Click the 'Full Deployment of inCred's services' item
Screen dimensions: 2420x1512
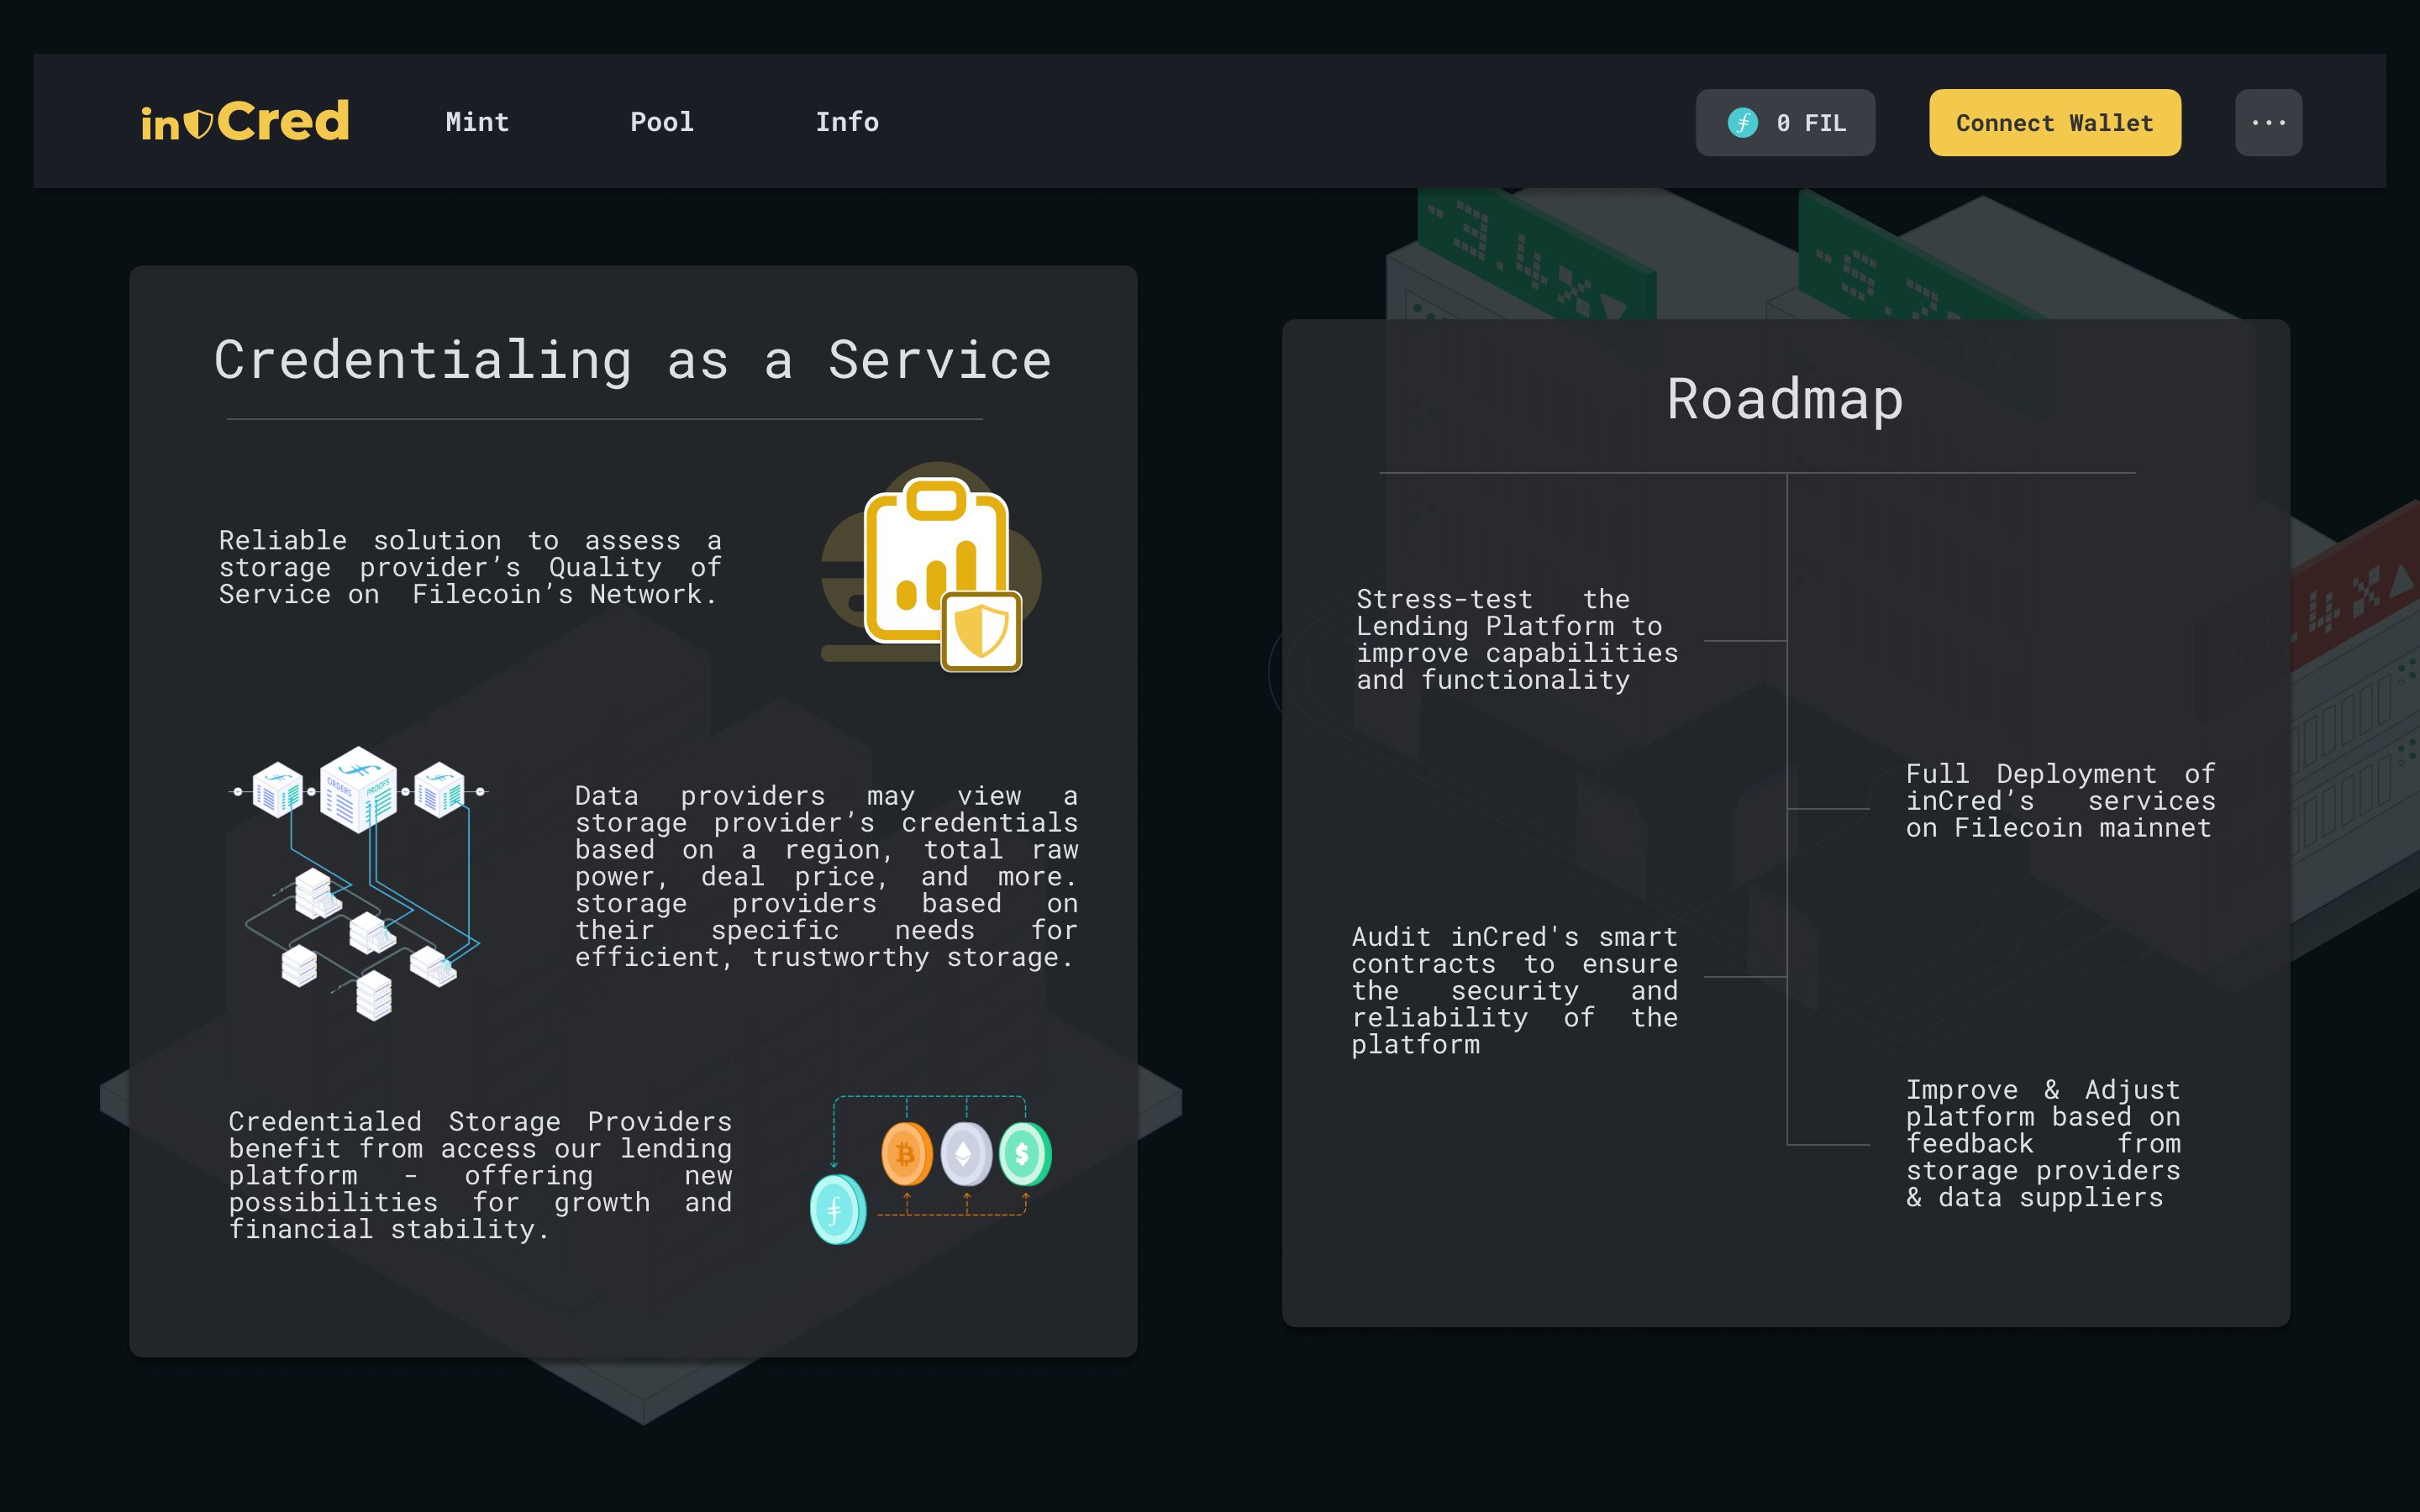pyautogui.click(x=2060, y=800)
